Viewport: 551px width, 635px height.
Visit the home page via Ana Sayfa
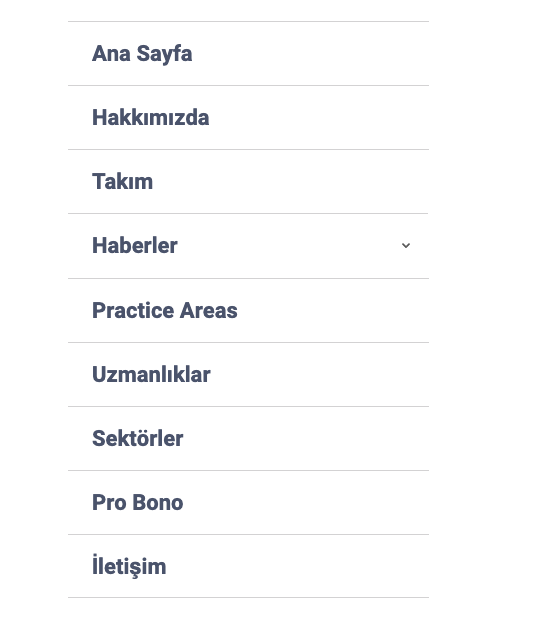click(142, 54)
